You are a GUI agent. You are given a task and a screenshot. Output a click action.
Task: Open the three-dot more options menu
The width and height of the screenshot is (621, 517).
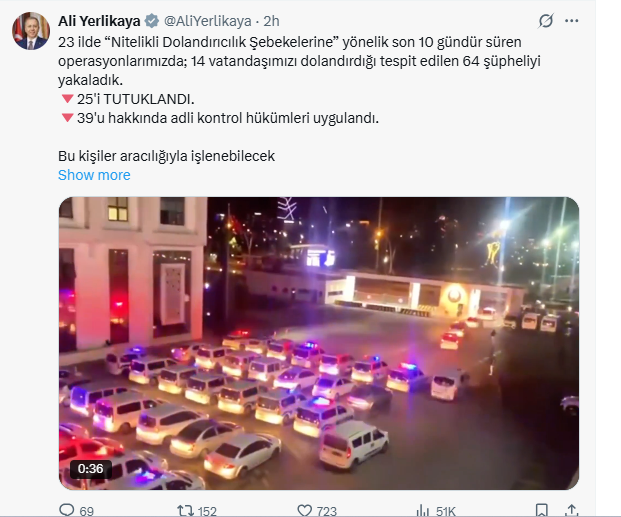pyautogui.click(x=571, y=21)
